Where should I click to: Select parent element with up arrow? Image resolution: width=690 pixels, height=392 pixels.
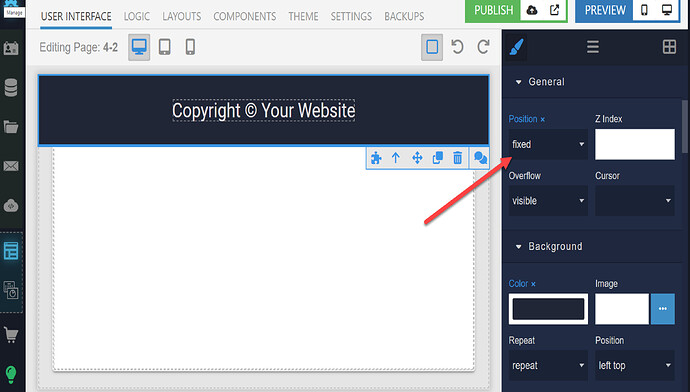tap(396, 158)
